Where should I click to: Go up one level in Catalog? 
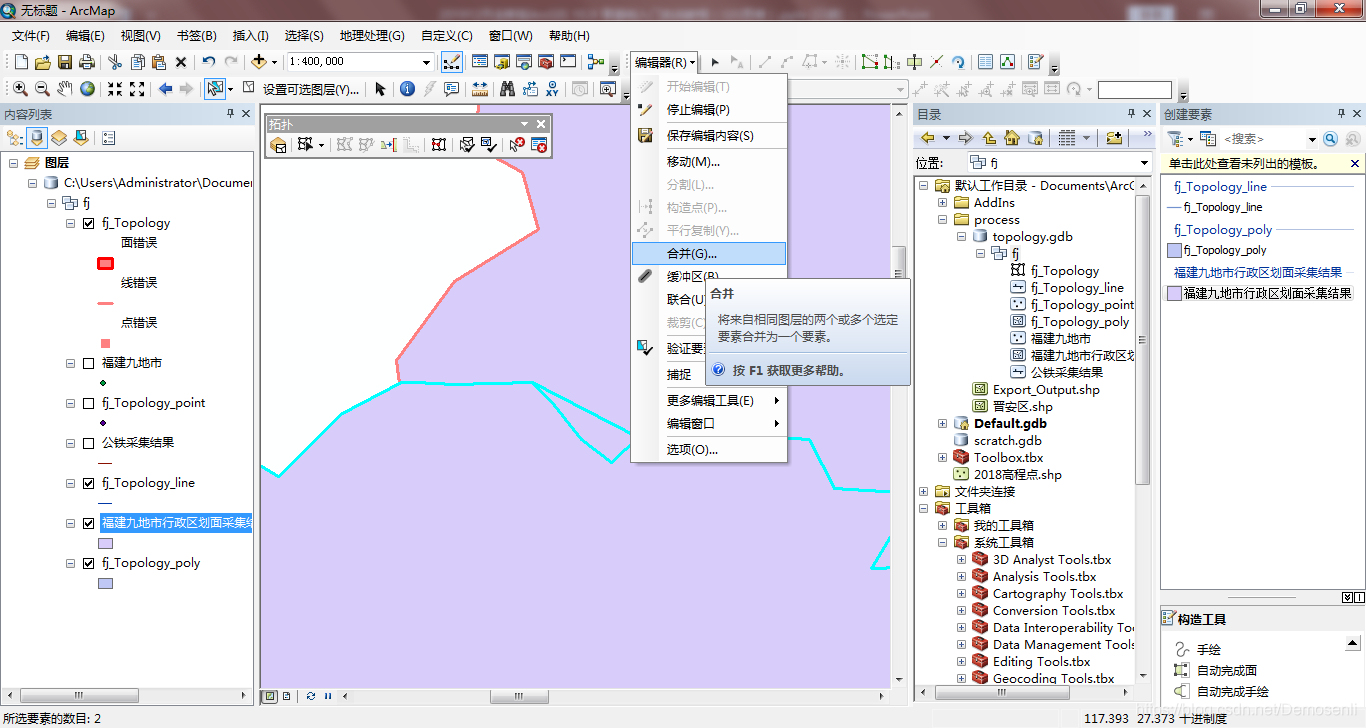(x=989, y=138)
